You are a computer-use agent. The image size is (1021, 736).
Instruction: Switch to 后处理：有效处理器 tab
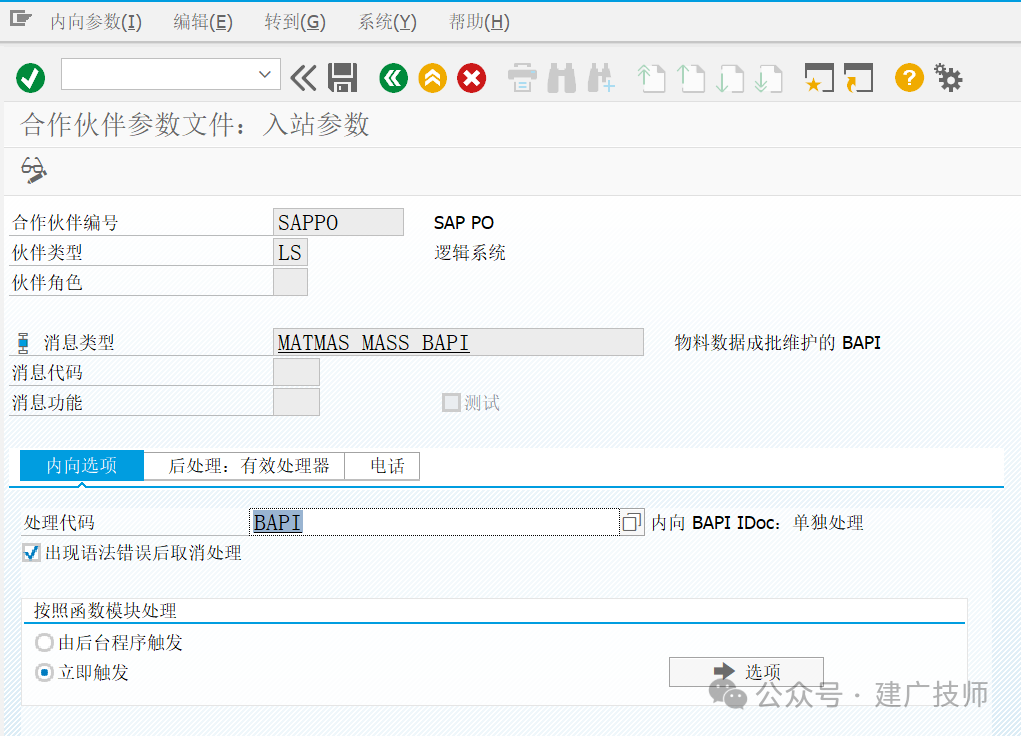(245, 466)
